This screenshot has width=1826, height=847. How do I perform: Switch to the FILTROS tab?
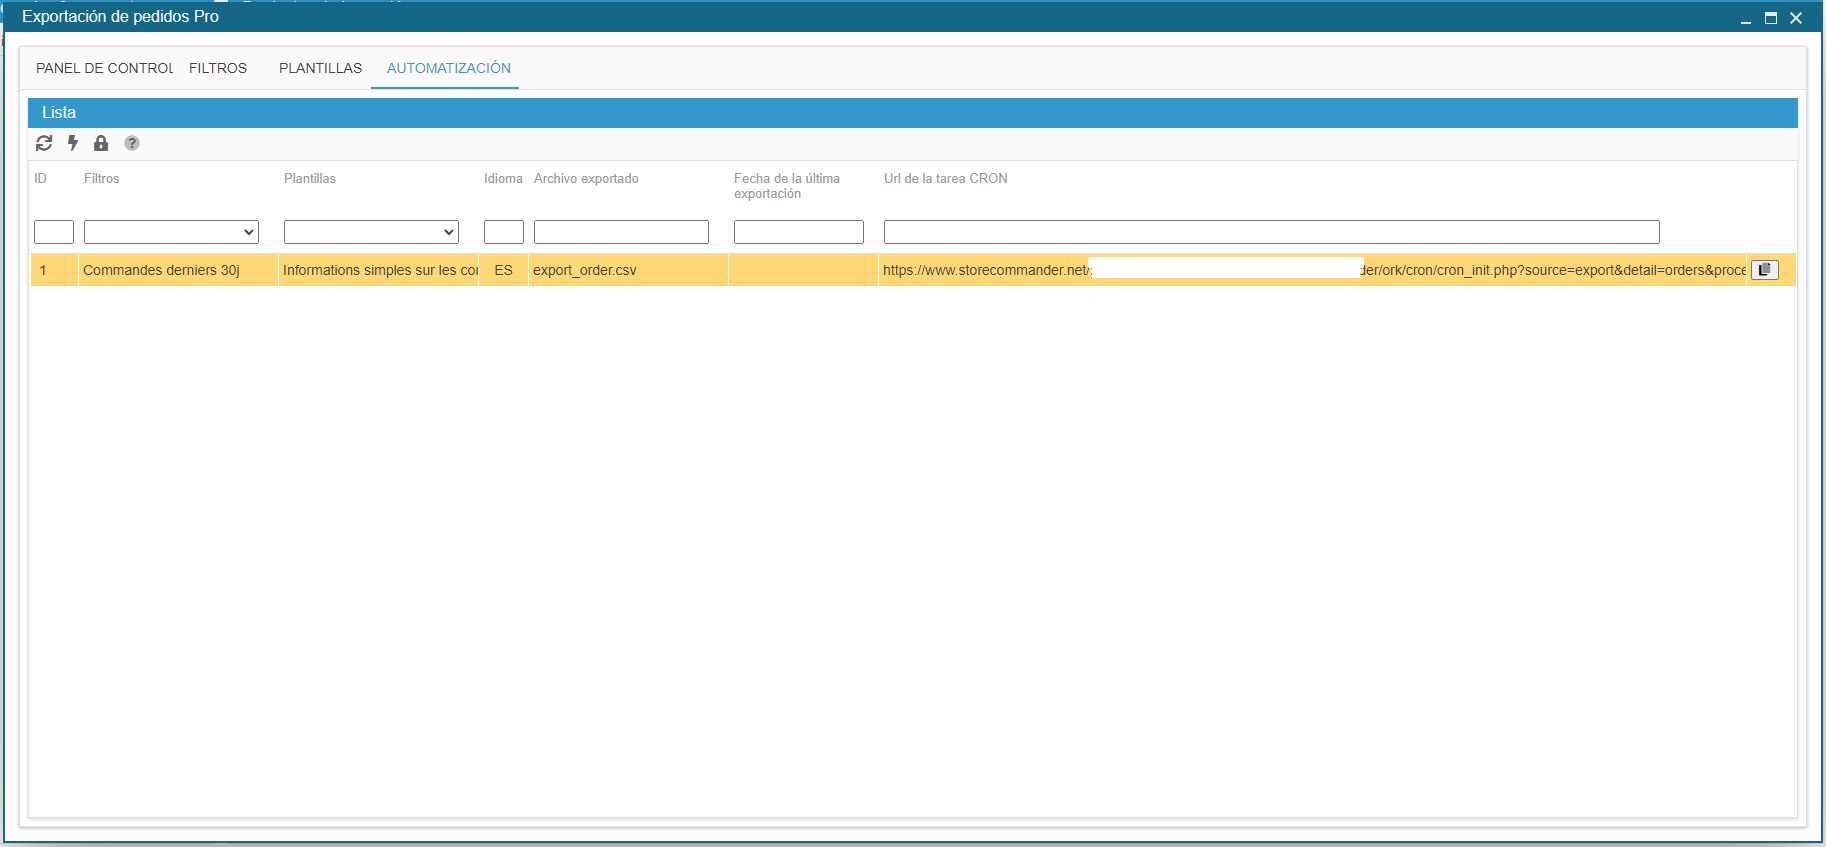tap(218, 68)
